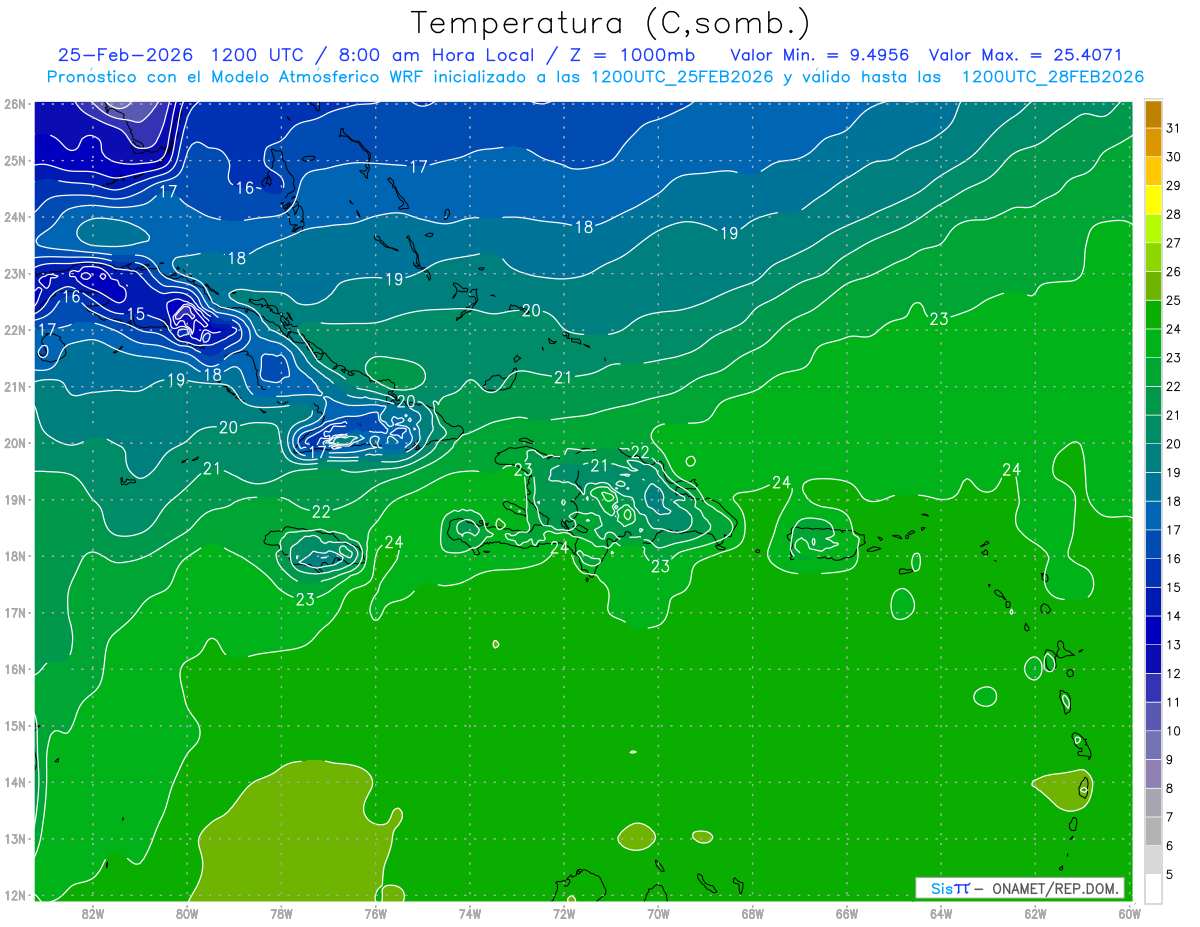Screen dimensions: 1200x927
Task: Click the "70W" longitude axis label
Action: [x=657, y=912]
